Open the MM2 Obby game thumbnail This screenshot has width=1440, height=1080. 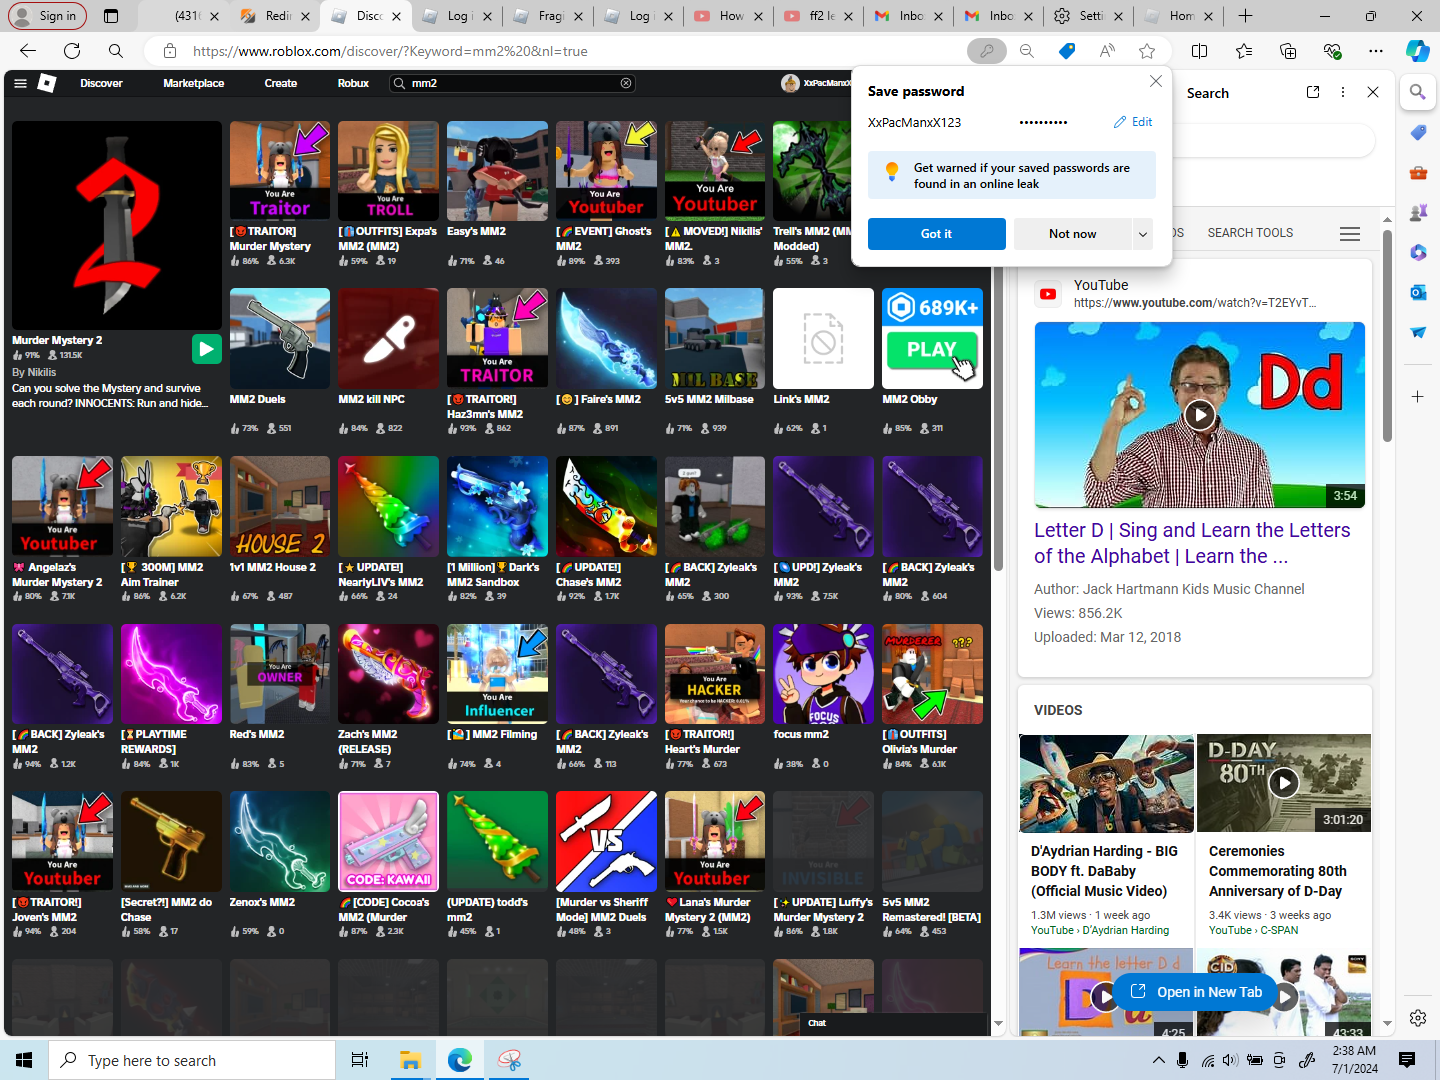tap(932, 338)
